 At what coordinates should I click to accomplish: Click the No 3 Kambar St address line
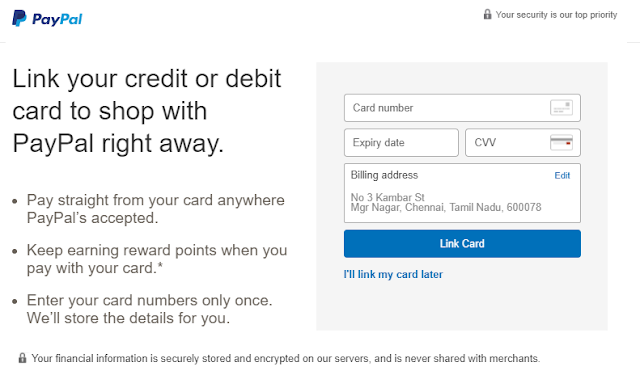click(x=388, y=197)
